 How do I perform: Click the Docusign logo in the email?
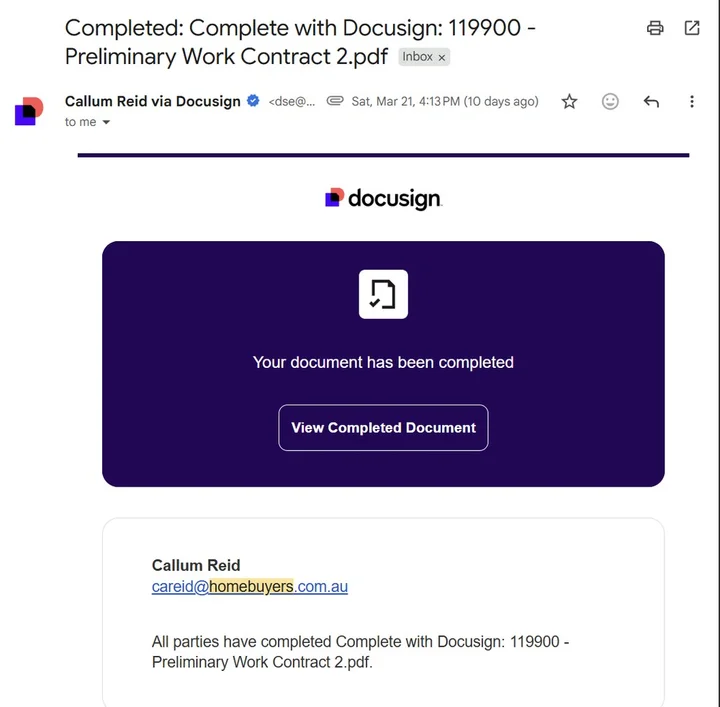pyautogui.click(x=383, y=198)
